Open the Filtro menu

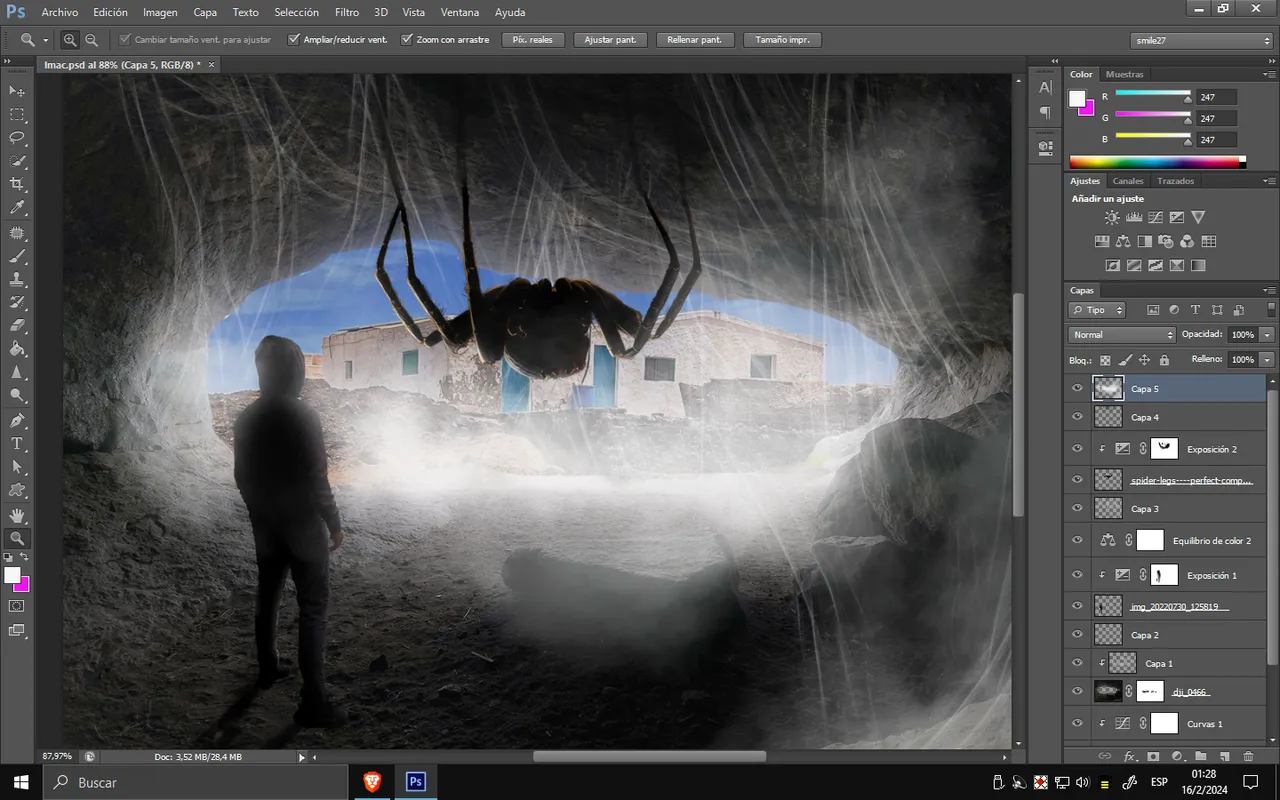[347, 12]
